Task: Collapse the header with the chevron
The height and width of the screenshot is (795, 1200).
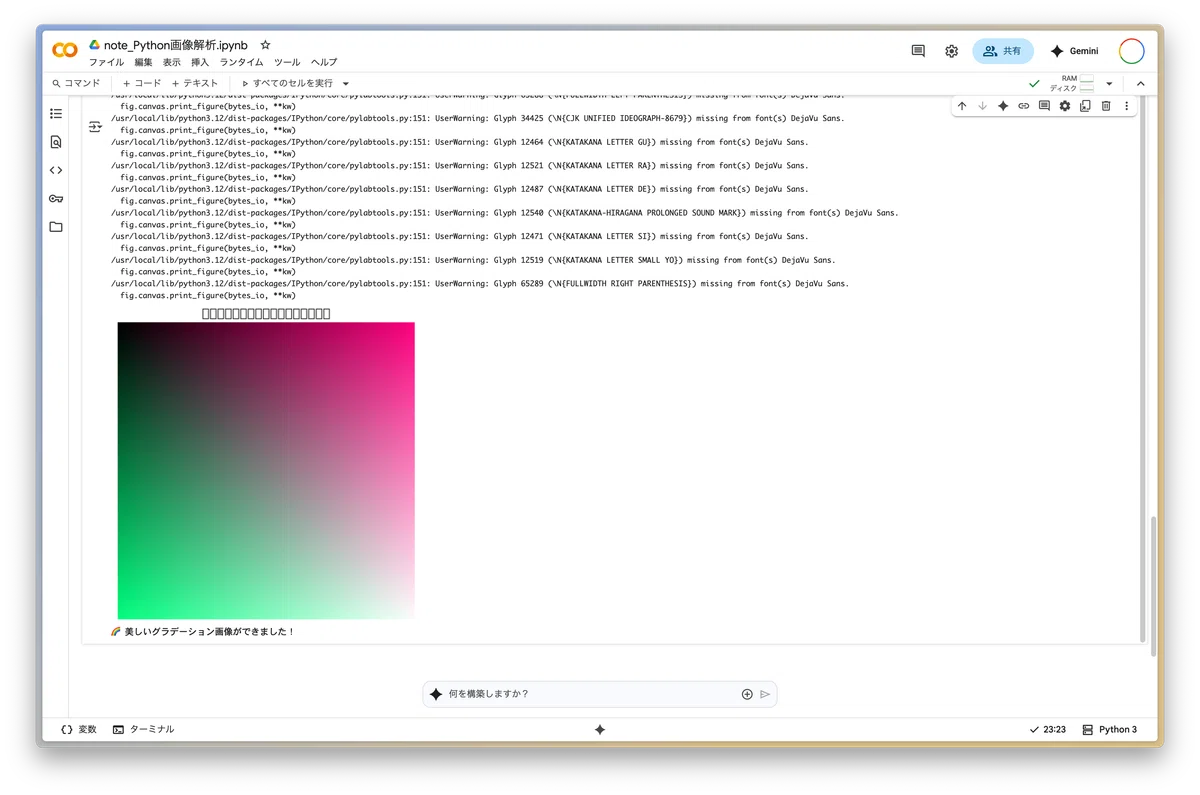Action: tap(1140, 84)
